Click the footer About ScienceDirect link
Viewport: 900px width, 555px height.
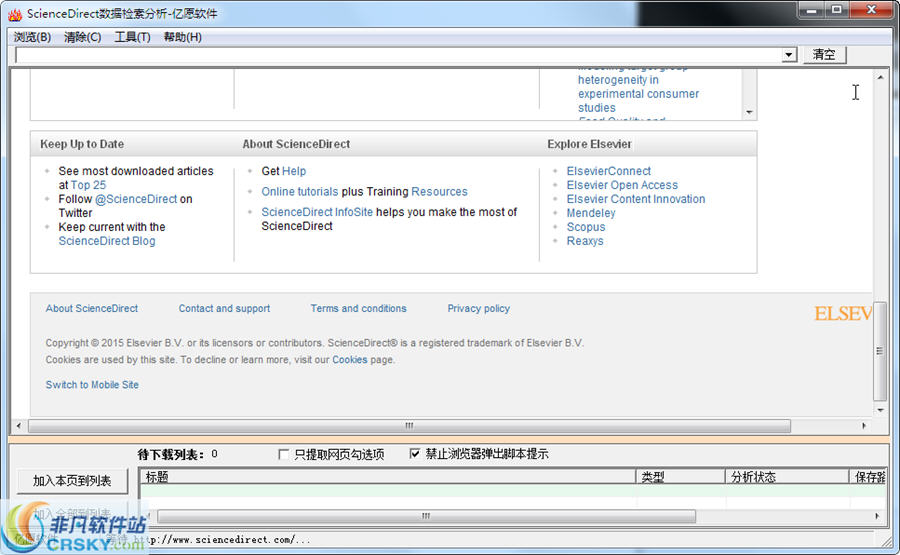[x=92, y=308]
